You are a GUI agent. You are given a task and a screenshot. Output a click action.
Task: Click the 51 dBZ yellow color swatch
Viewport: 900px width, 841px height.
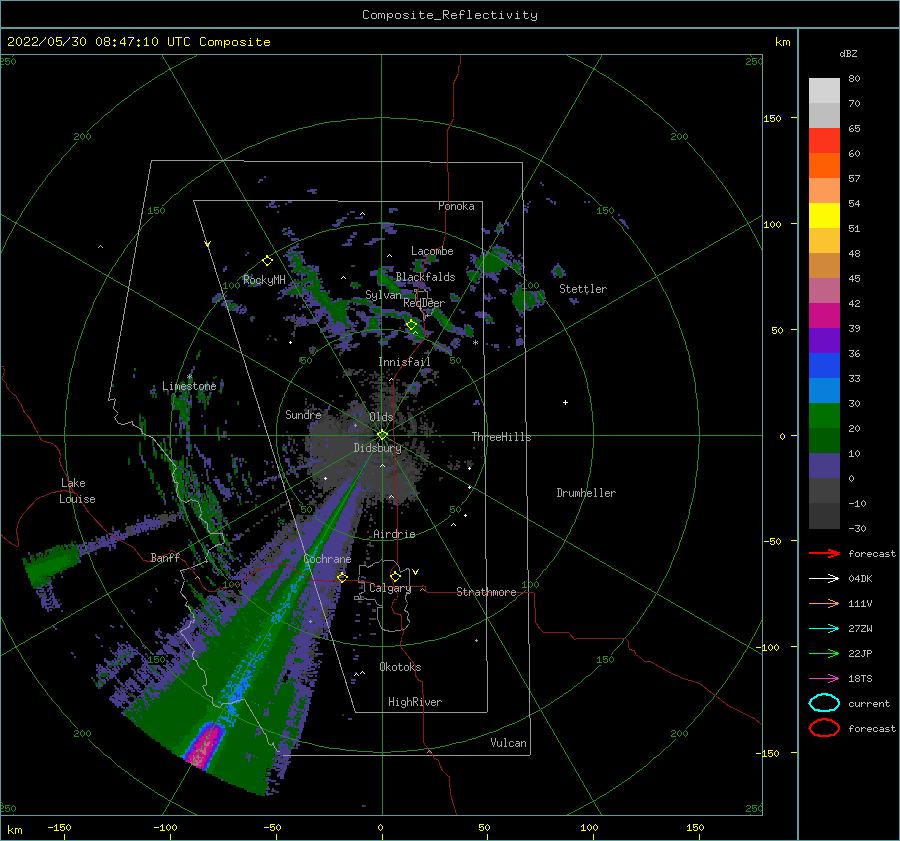[x=824, y=215]
